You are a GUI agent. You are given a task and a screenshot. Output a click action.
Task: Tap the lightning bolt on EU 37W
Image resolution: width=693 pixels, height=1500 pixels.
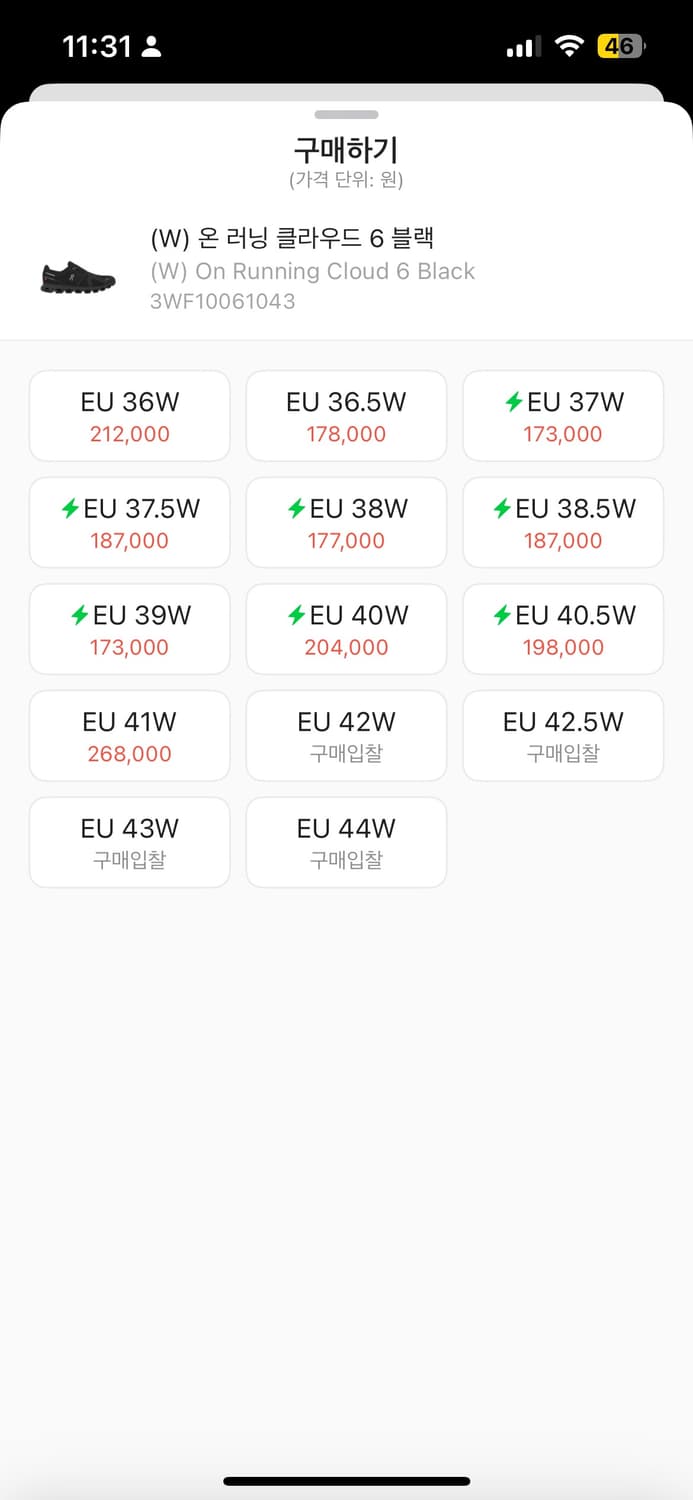pyautogui.click(x=514, y=402)
